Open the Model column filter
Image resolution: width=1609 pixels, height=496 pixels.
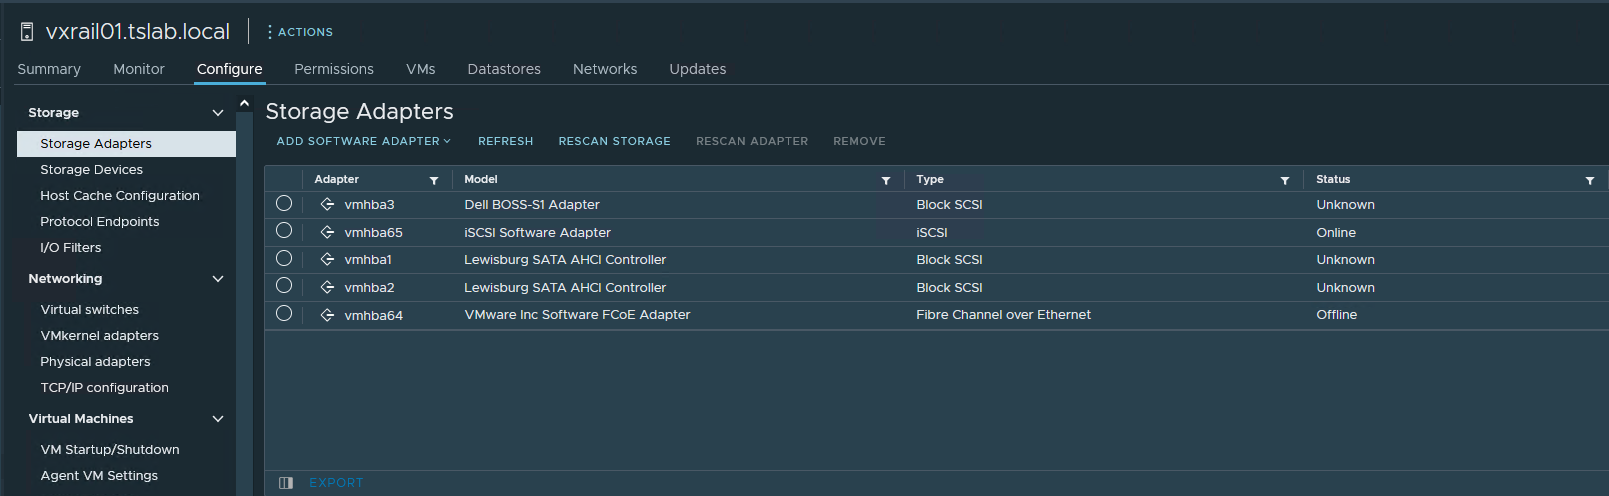click(886, 180)
